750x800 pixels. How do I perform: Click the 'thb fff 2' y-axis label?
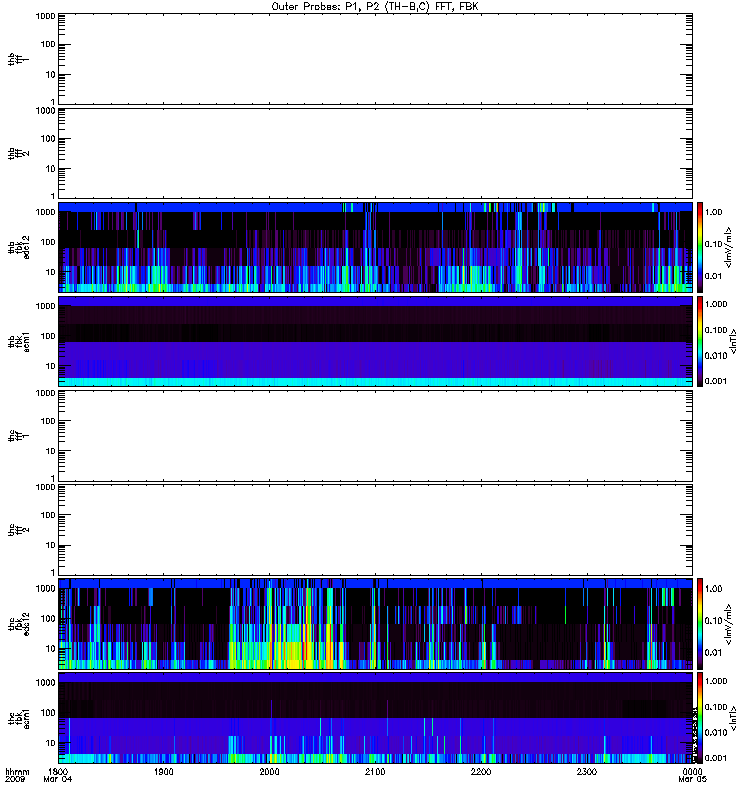pos(18,154)
